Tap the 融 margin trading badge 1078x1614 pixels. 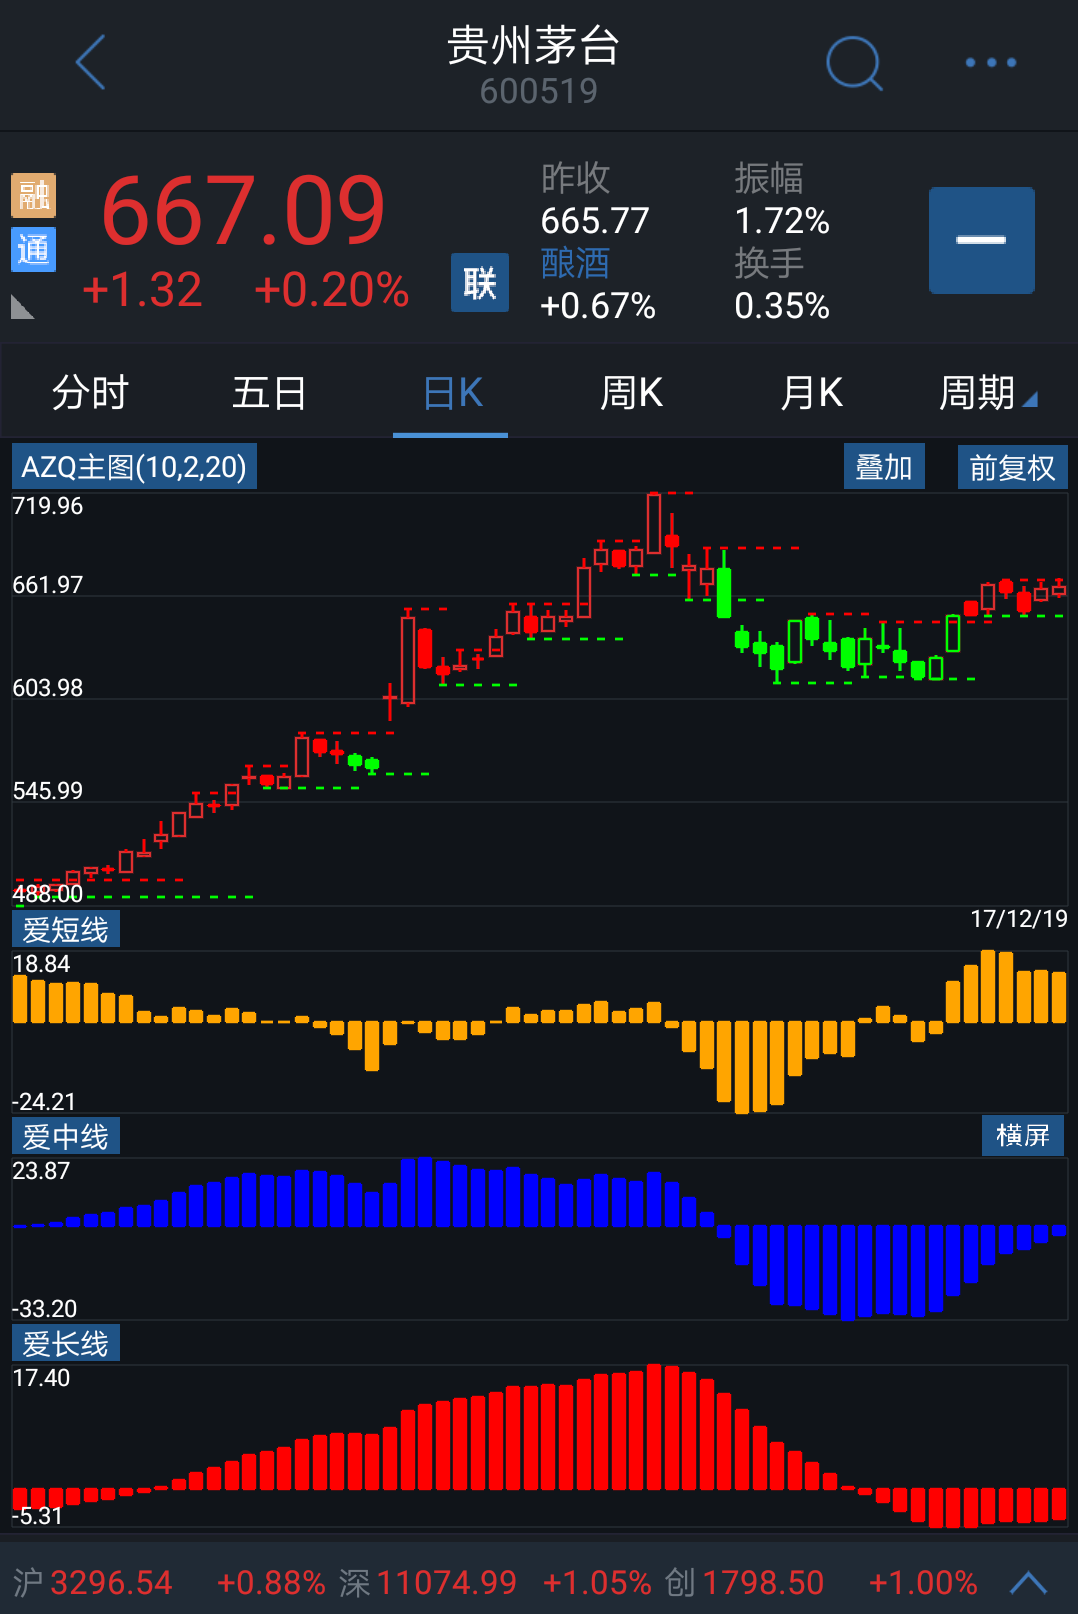pos(33,195)
